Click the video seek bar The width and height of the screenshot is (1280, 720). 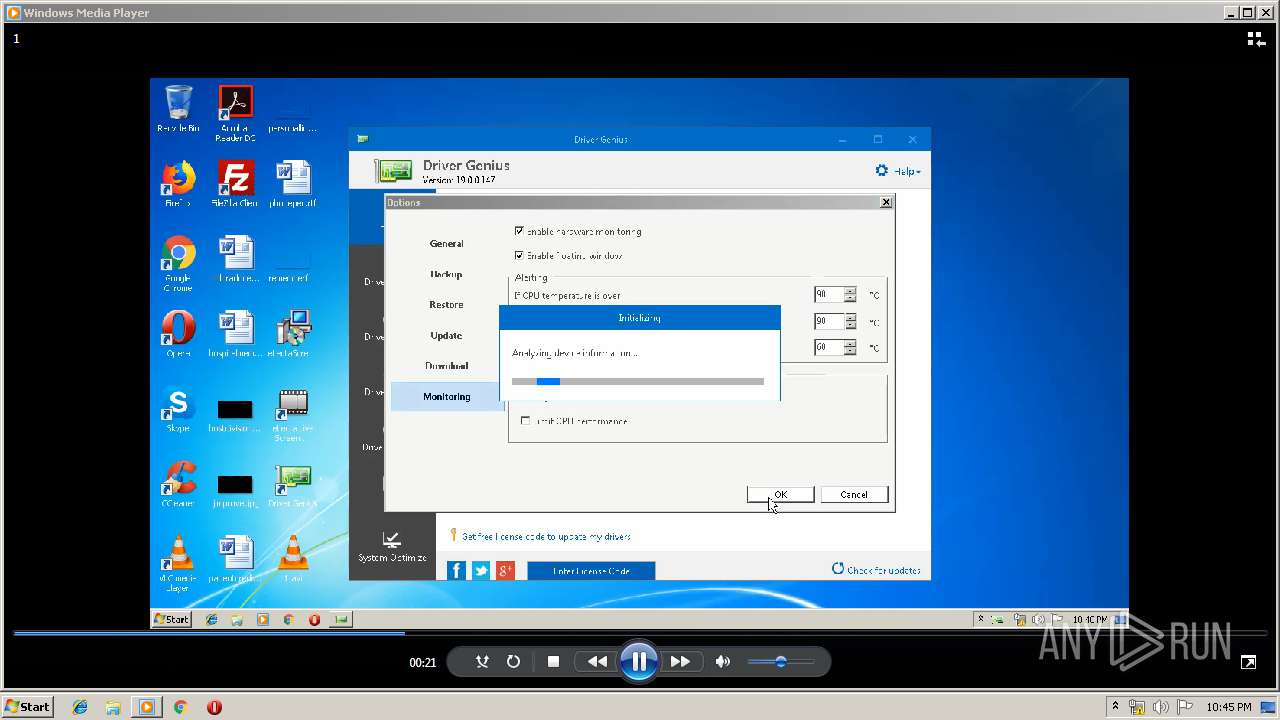point(640,633)
